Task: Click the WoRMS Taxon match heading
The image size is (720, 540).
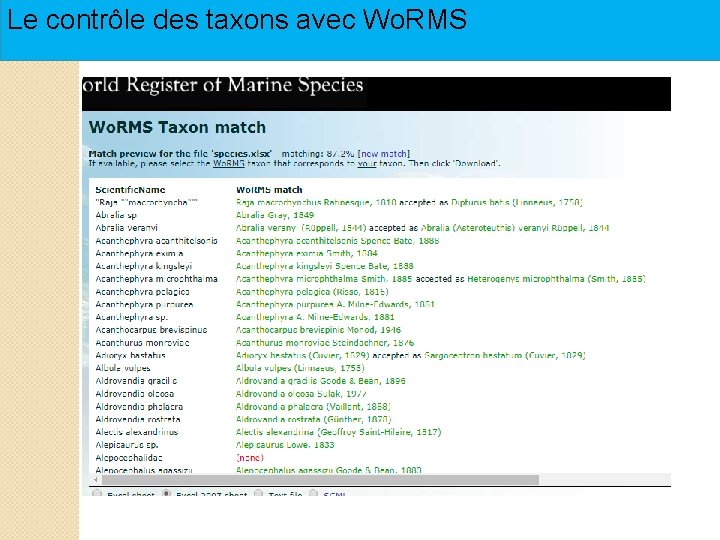Action: [x=177, y=127]
